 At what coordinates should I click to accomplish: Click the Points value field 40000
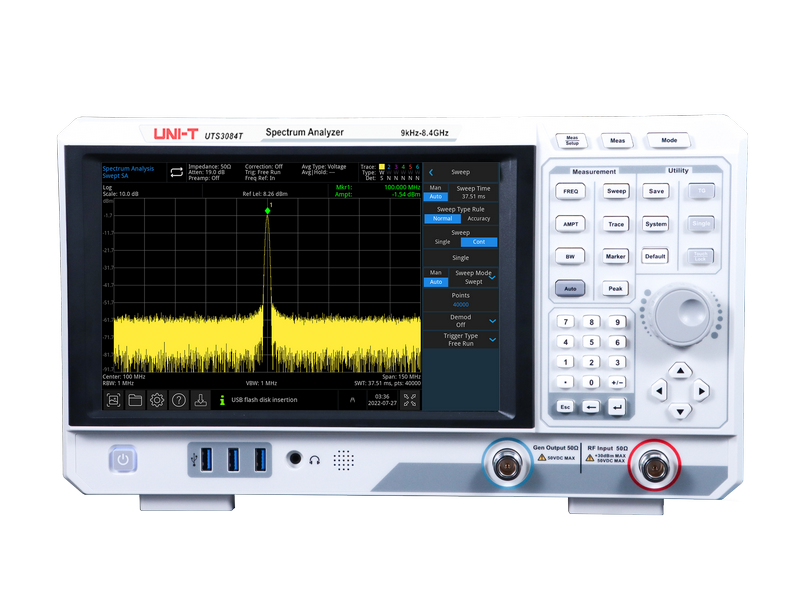tap(460, 304)
